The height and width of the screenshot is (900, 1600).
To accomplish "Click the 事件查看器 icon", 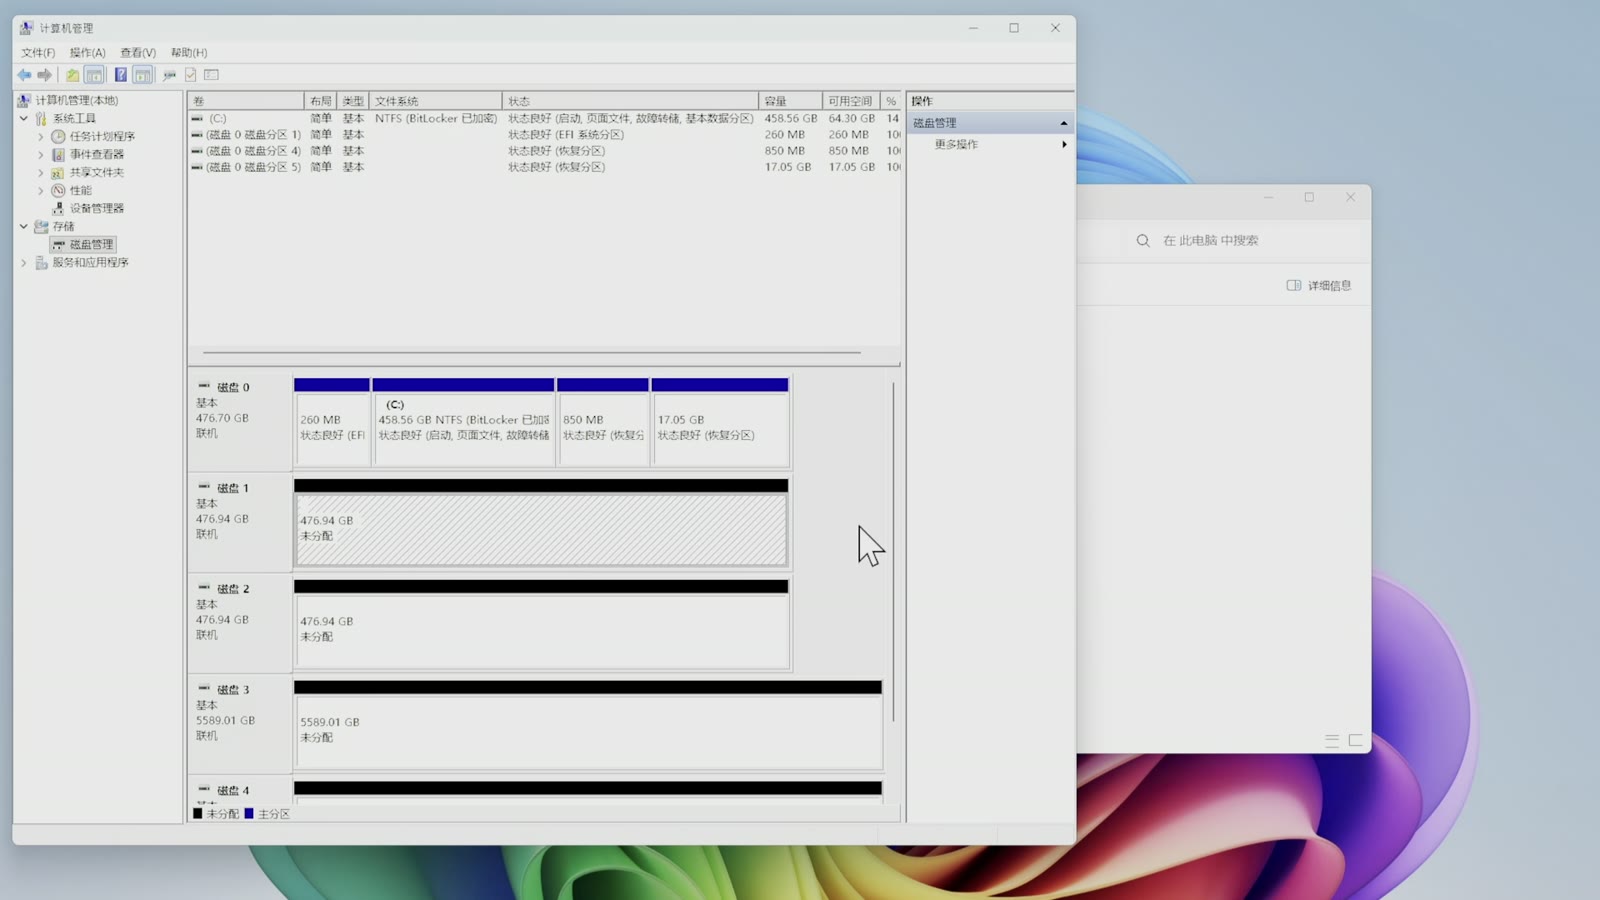I will tap(58, 154).
